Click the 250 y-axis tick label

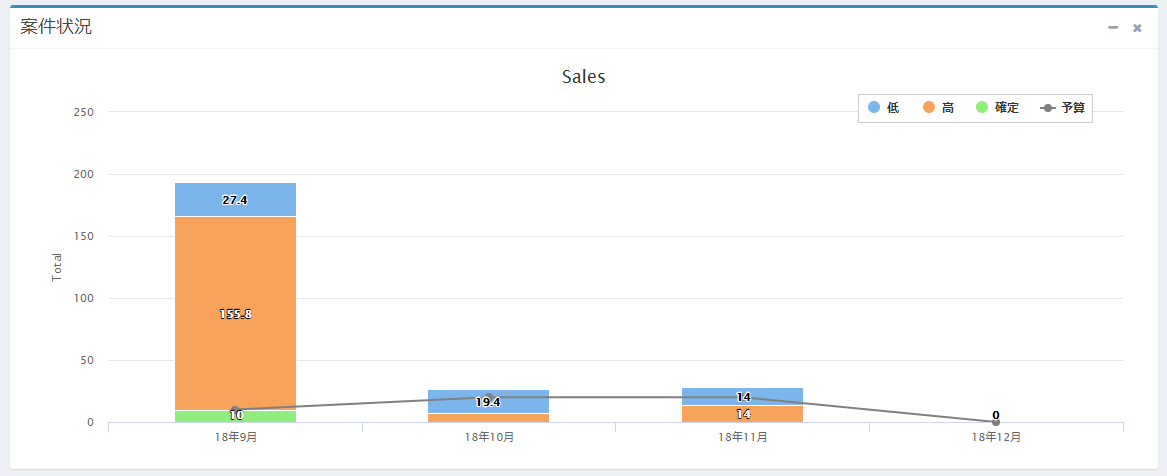coord(84,112)
